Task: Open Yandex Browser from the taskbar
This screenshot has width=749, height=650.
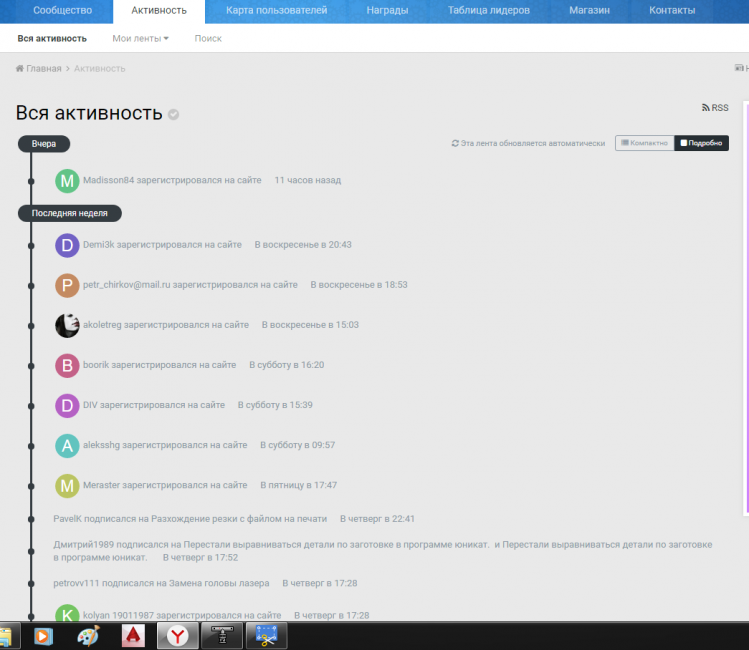Action: (x=177, y=636)
